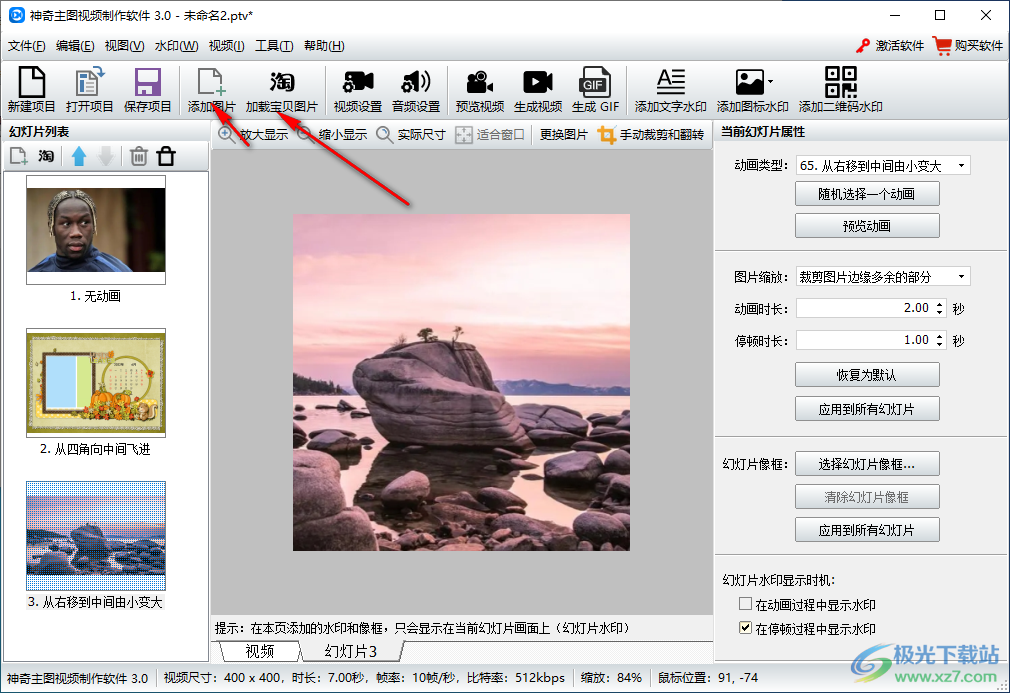Viewport: 1010px width, 693px height.
Task: Click status text 视频尺寸: 400 x 400
Action: click(222, 678)
